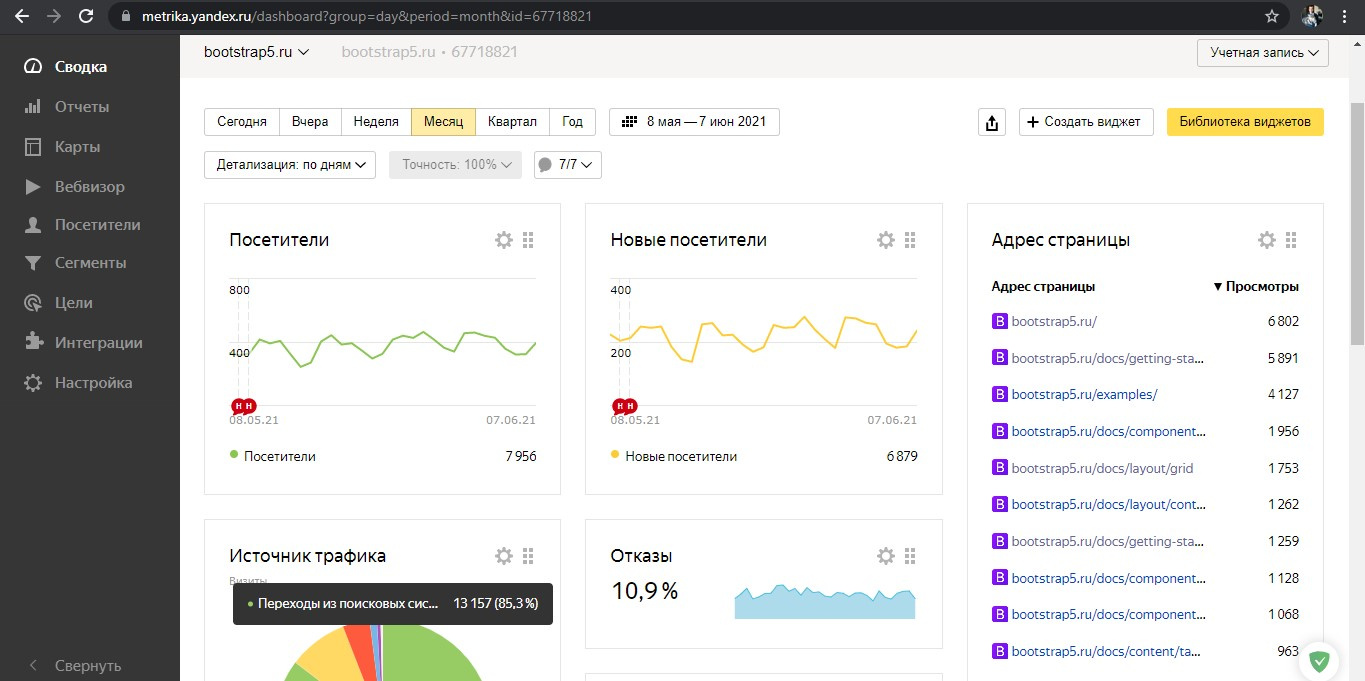Open settings gear of Новые посетители widget
The height and width of the screenshot is (681, 1365).
885,240
